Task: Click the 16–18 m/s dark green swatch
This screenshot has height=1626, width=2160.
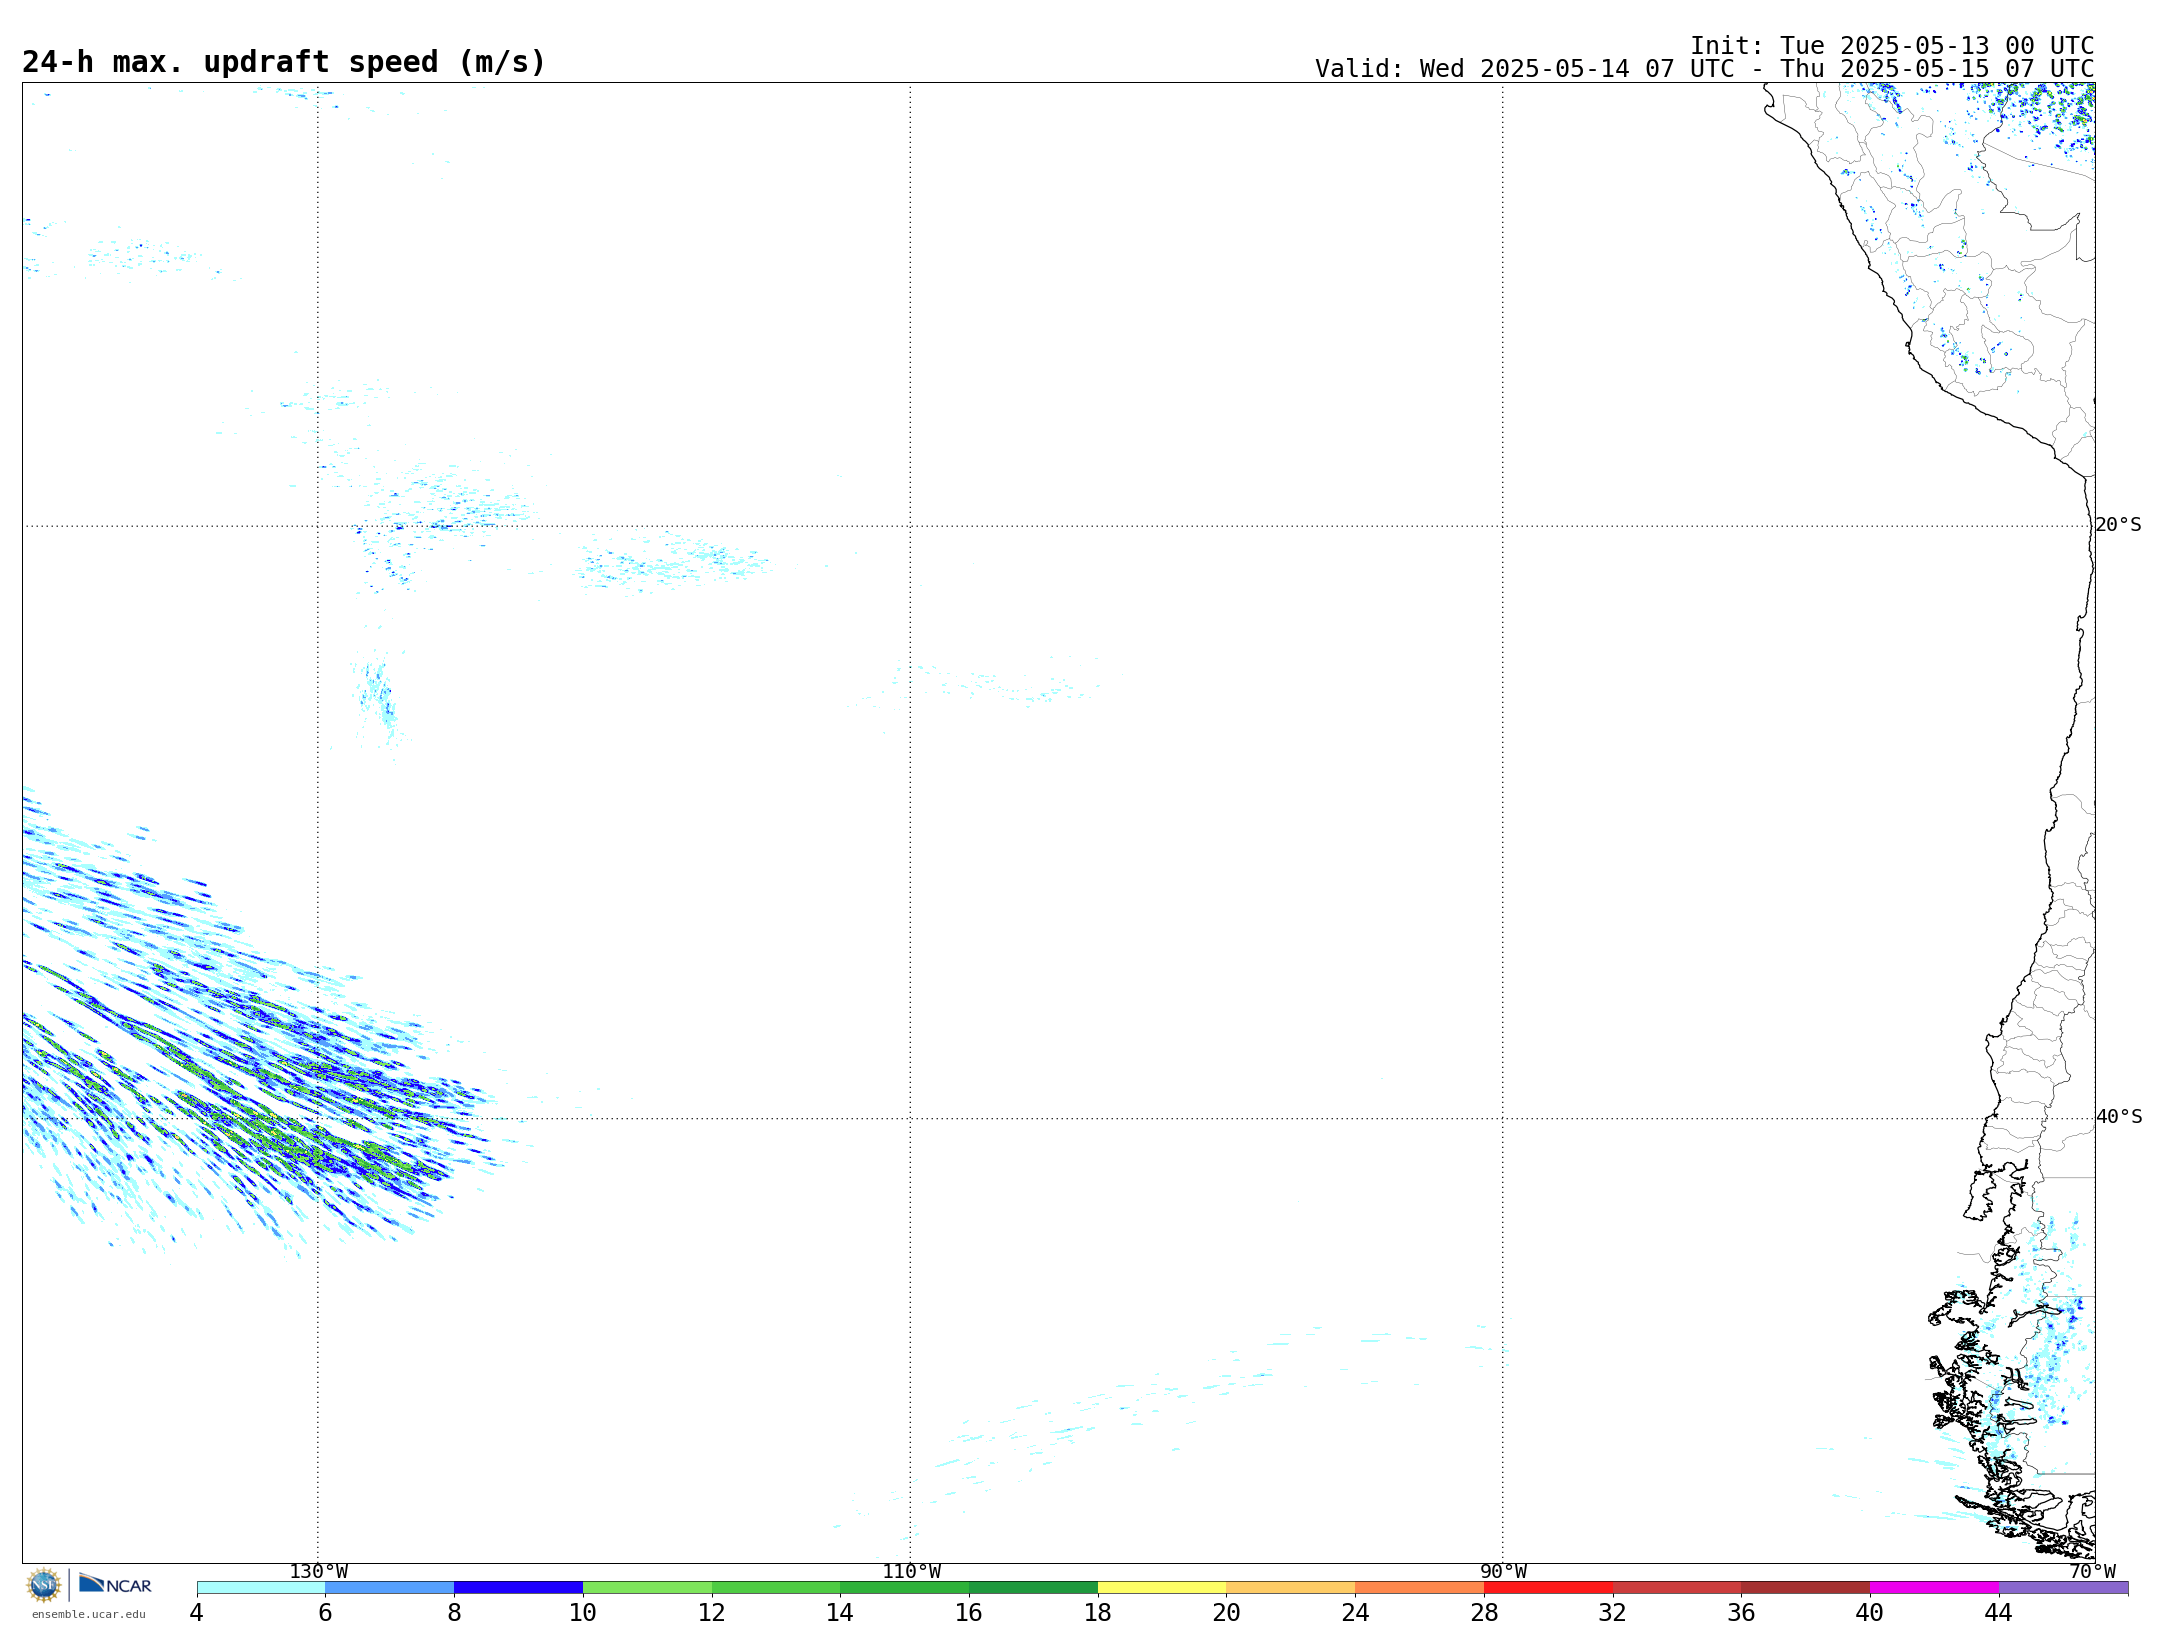Action: coord(1033,1588)
